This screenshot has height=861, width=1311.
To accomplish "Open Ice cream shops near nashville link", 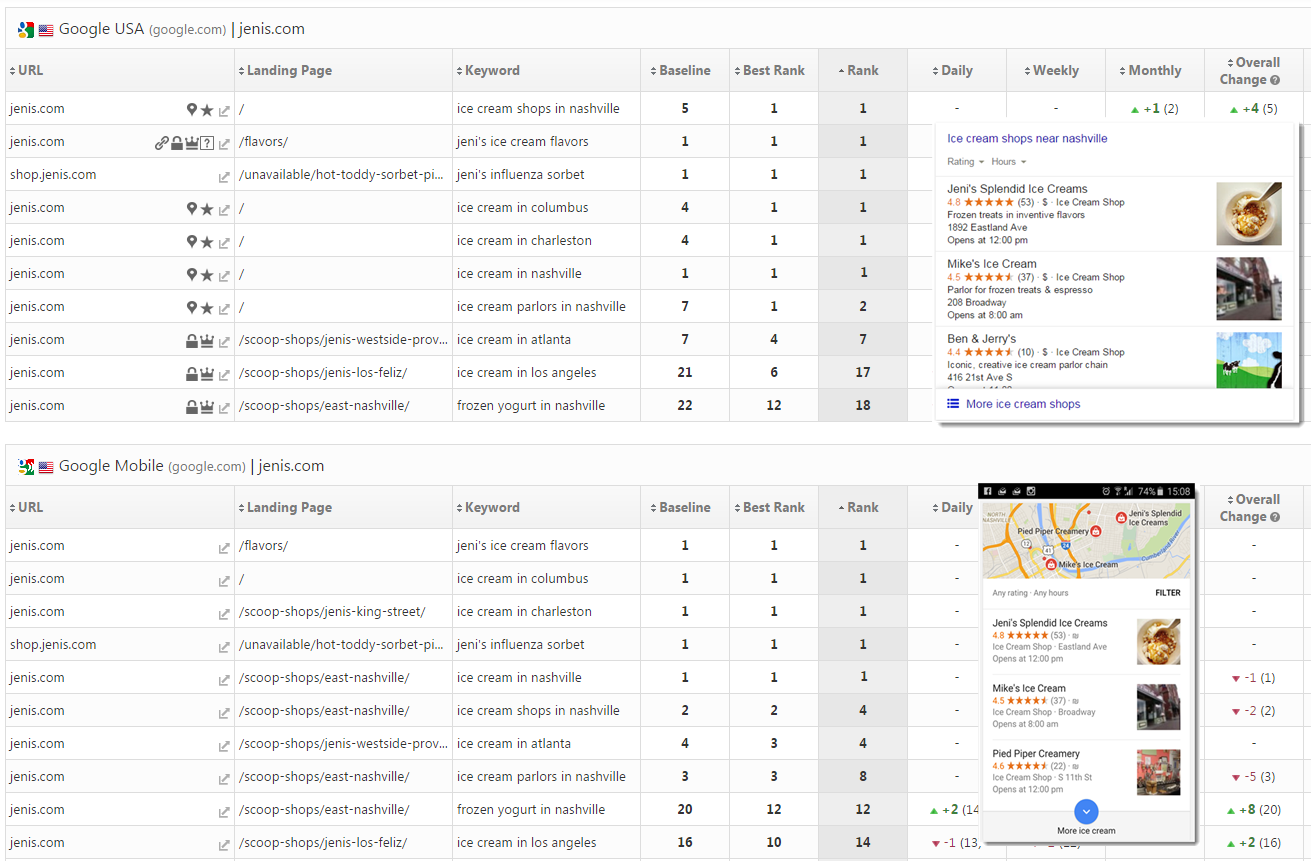I will click(x=1027, y=139).
